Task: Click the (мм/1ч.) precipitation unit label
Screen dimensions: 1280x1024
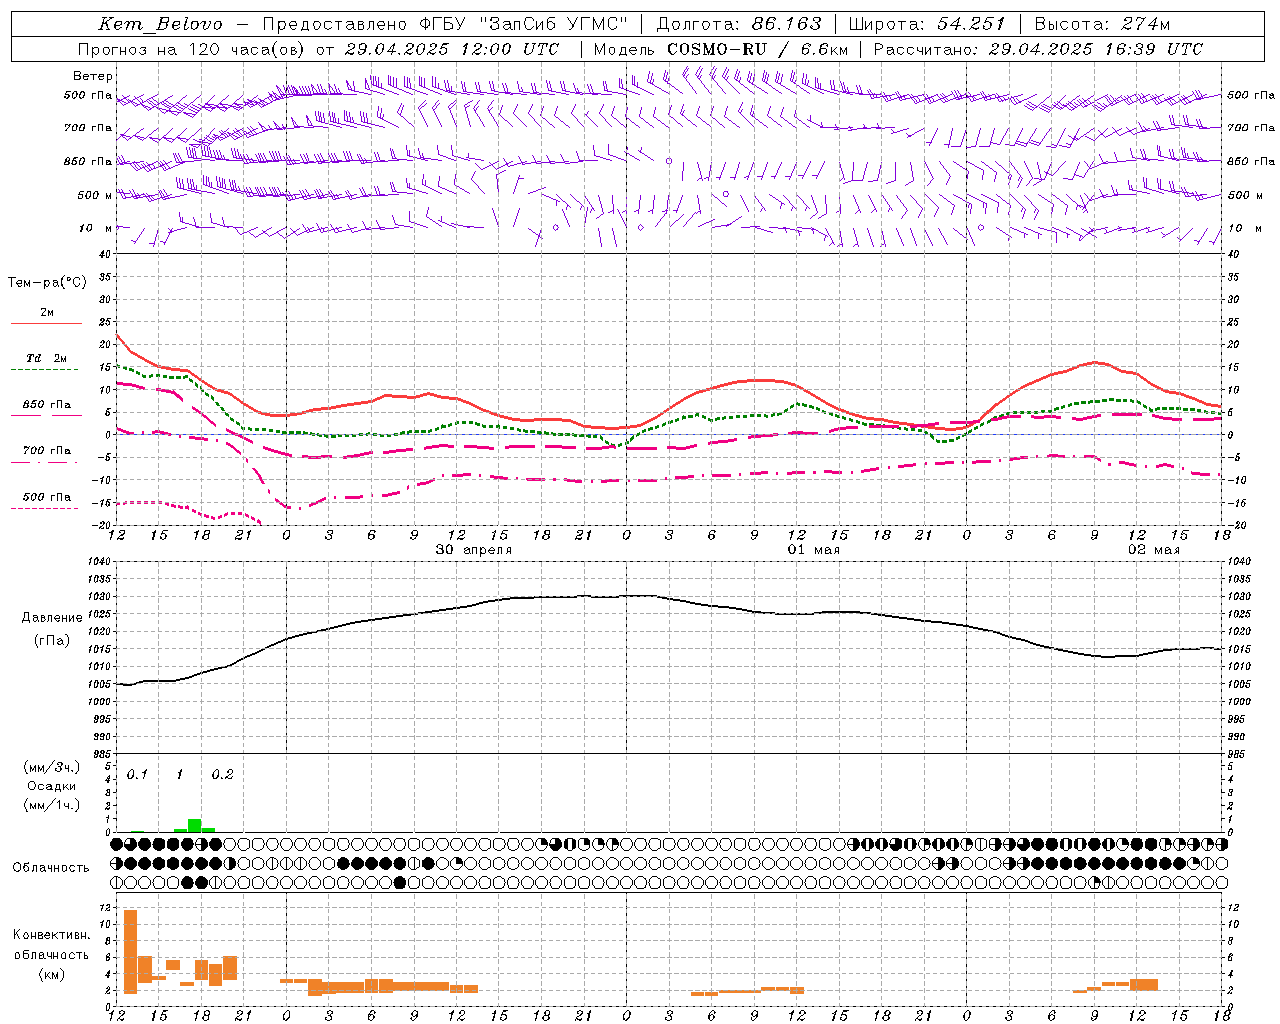Action: pyautogui.click(x=51, y=805)
